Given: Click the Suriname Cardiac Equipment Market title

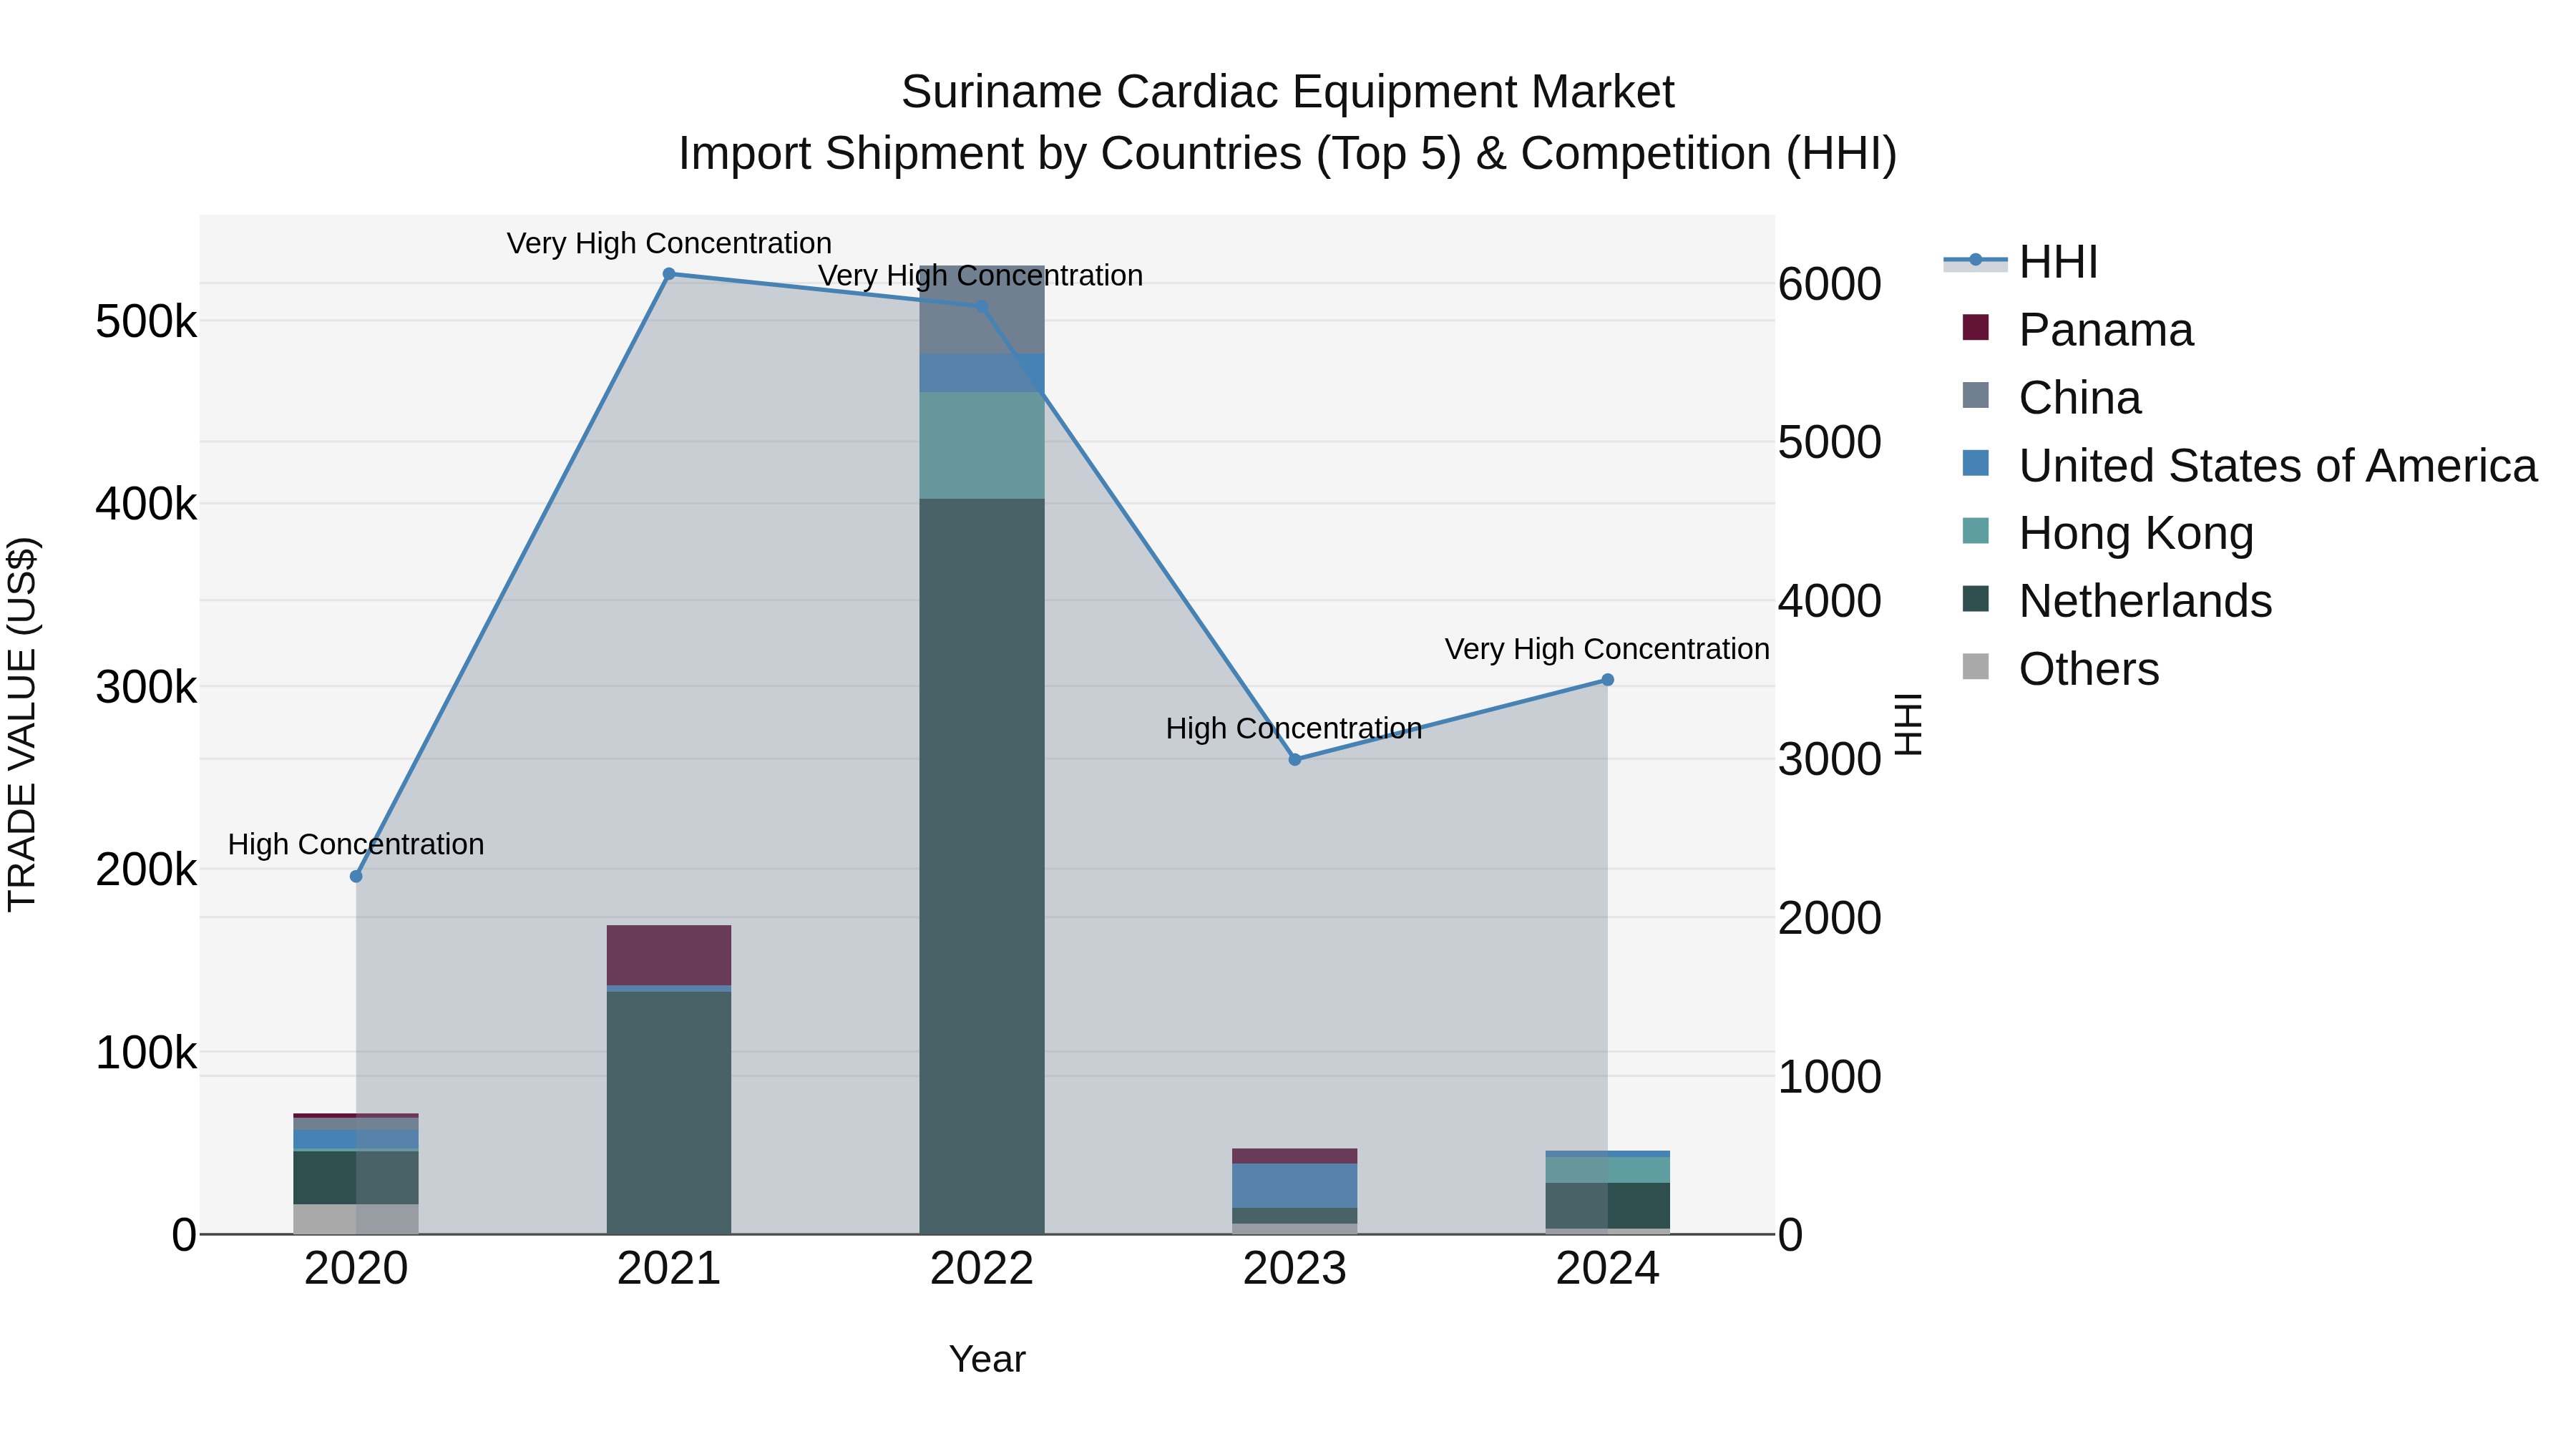Looking at the screenshot, I should tap(1288, 93).
